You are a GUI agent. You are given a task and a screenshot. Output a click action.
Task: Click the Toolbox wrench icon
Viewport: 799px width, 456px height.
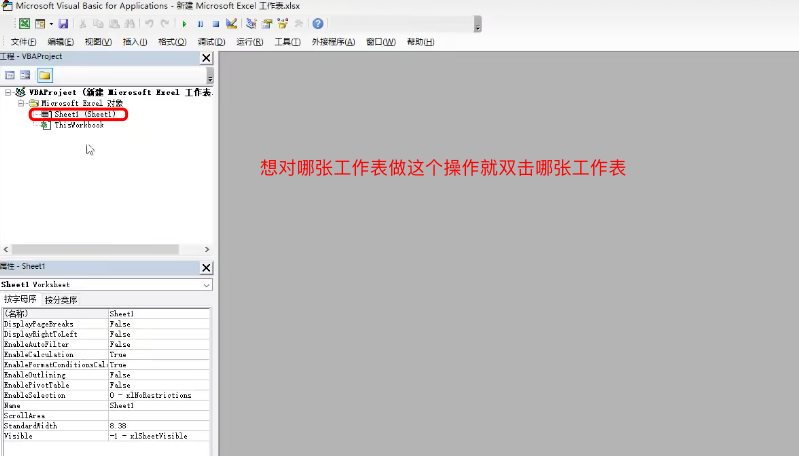(298, 23)
